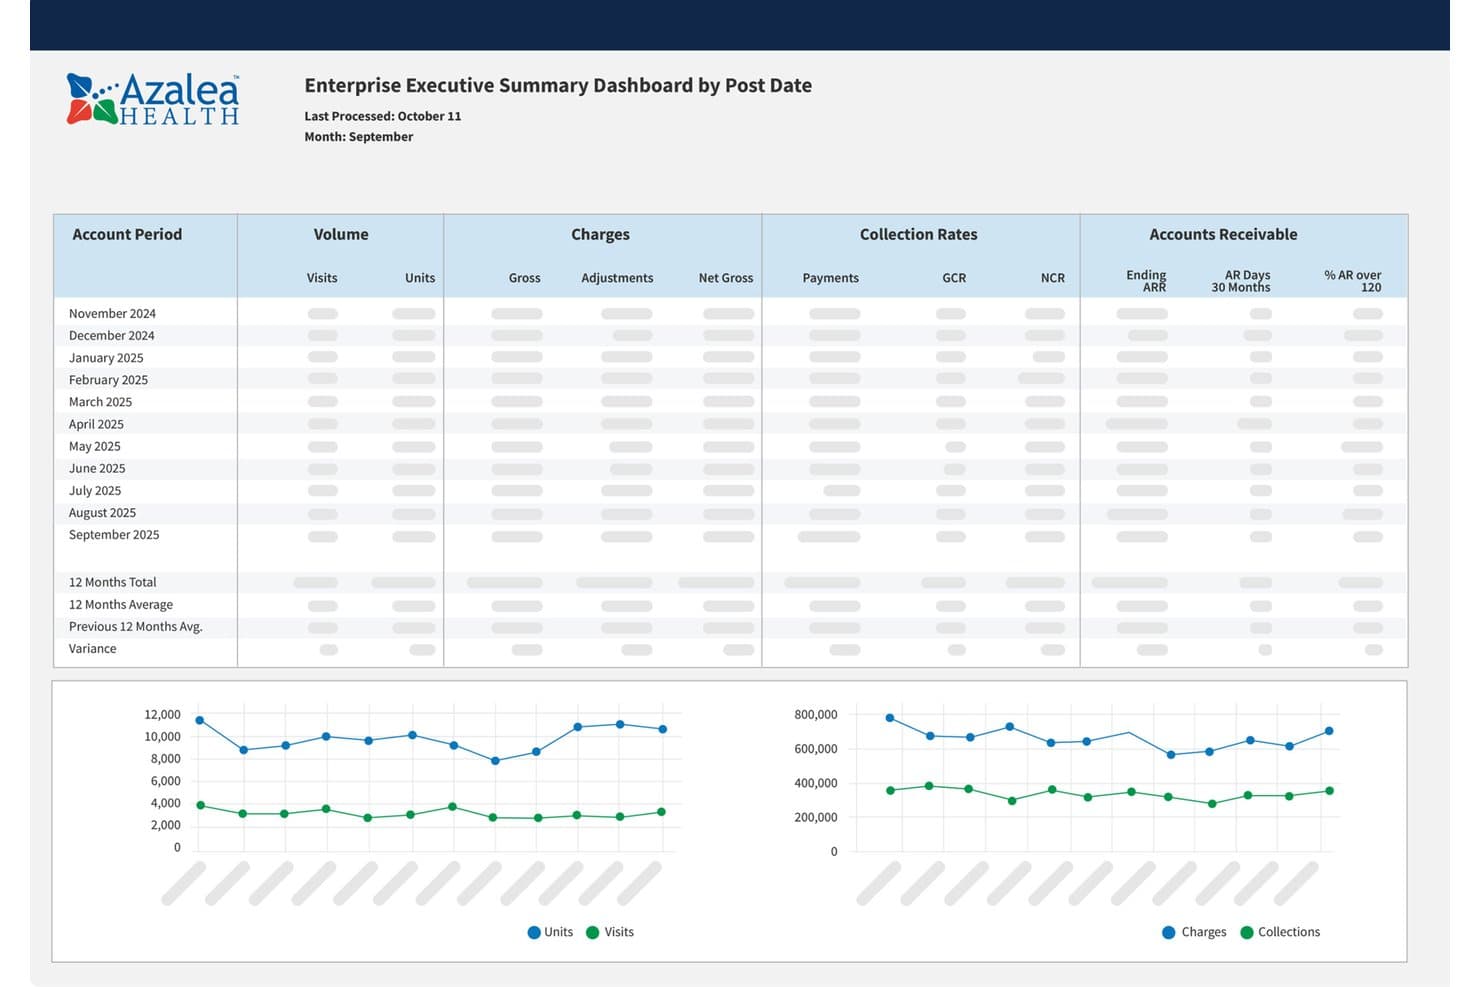This screenshot has height=987, width=1480.
Task: Click the Payments column header
Action: click(830, 278)
